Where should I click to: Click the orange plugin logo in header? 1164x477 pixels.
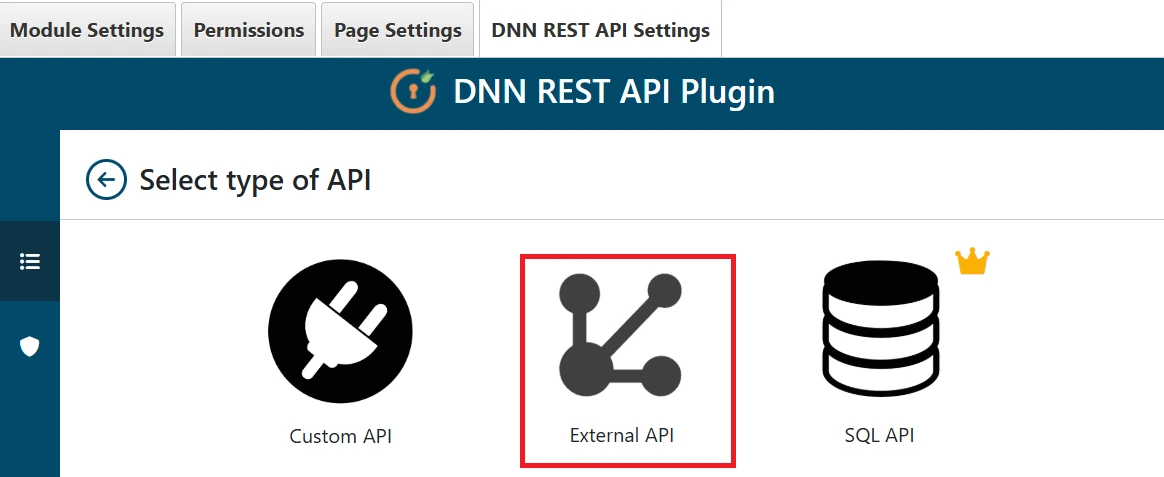pyautogui.click(x=413, y=92)
